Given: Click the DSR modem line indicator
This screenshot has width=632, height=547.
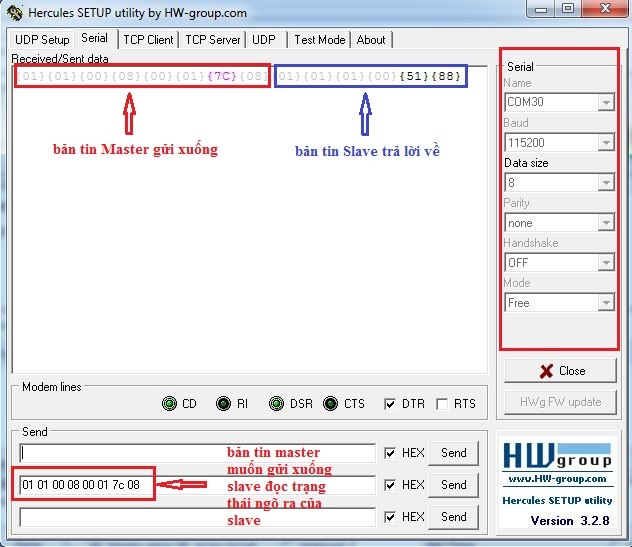Looking at the screenshot, I should coord(276,403).
